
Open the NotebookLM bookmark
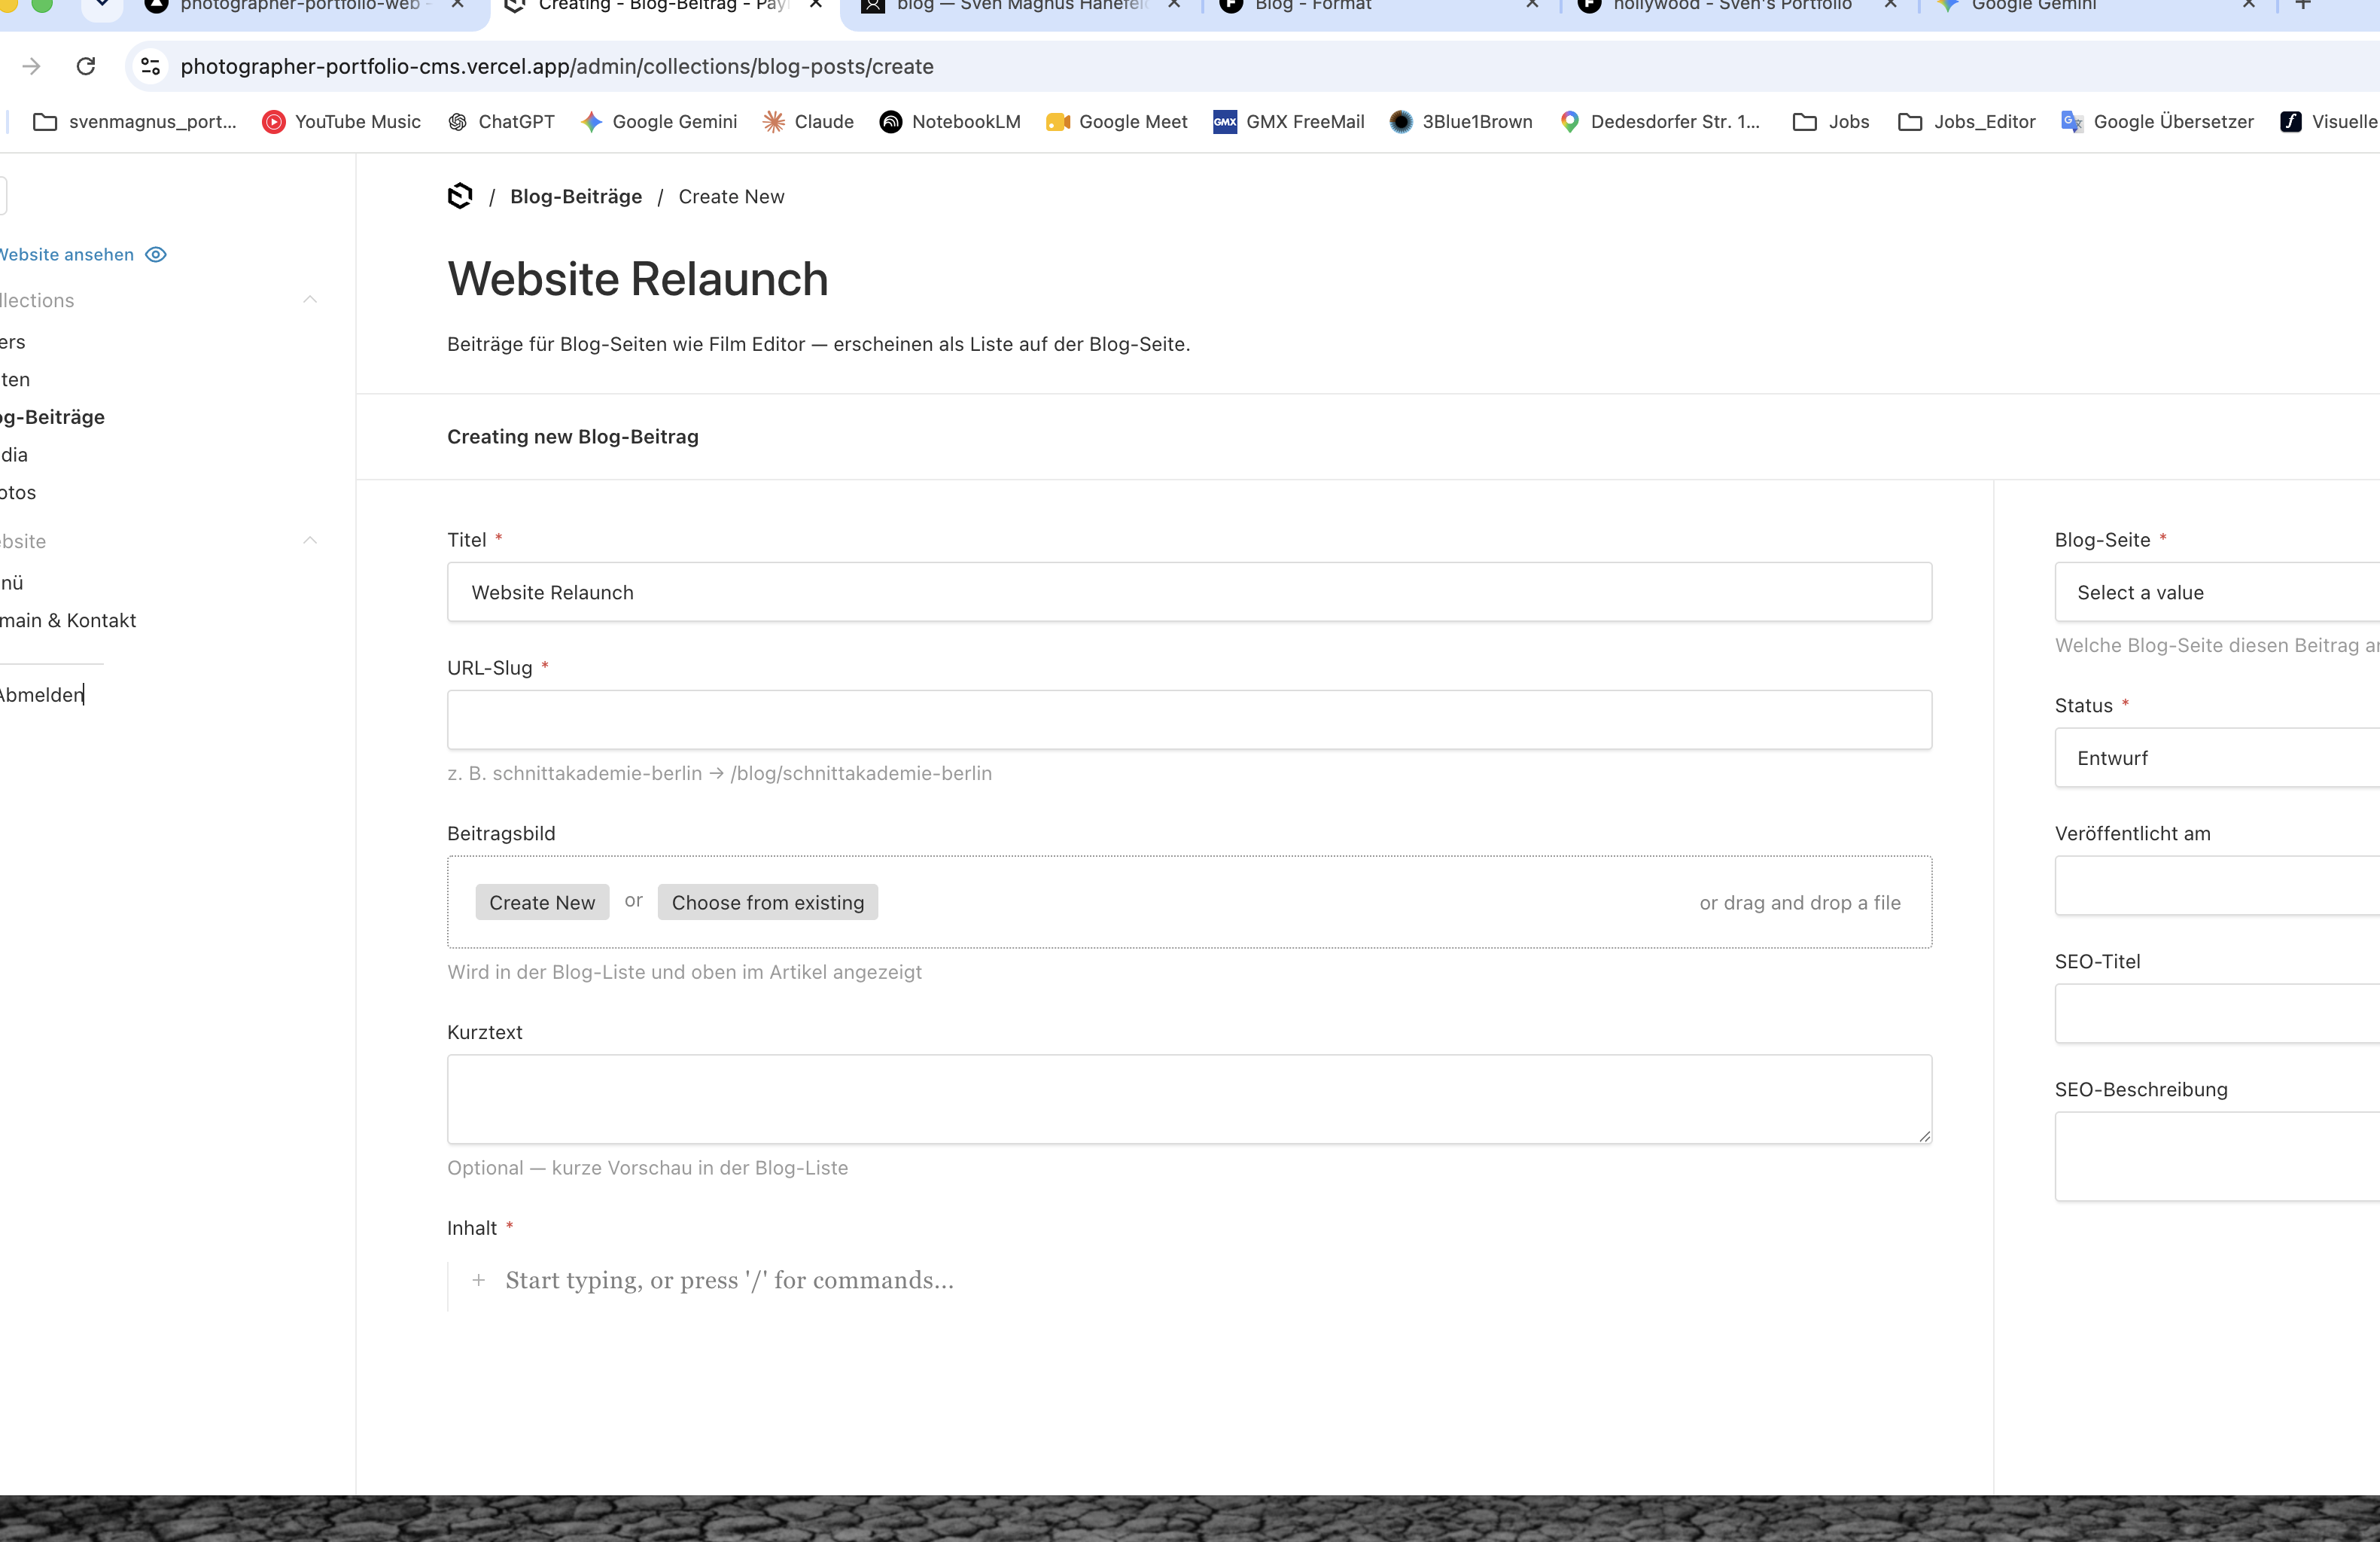tap(950, 122)
